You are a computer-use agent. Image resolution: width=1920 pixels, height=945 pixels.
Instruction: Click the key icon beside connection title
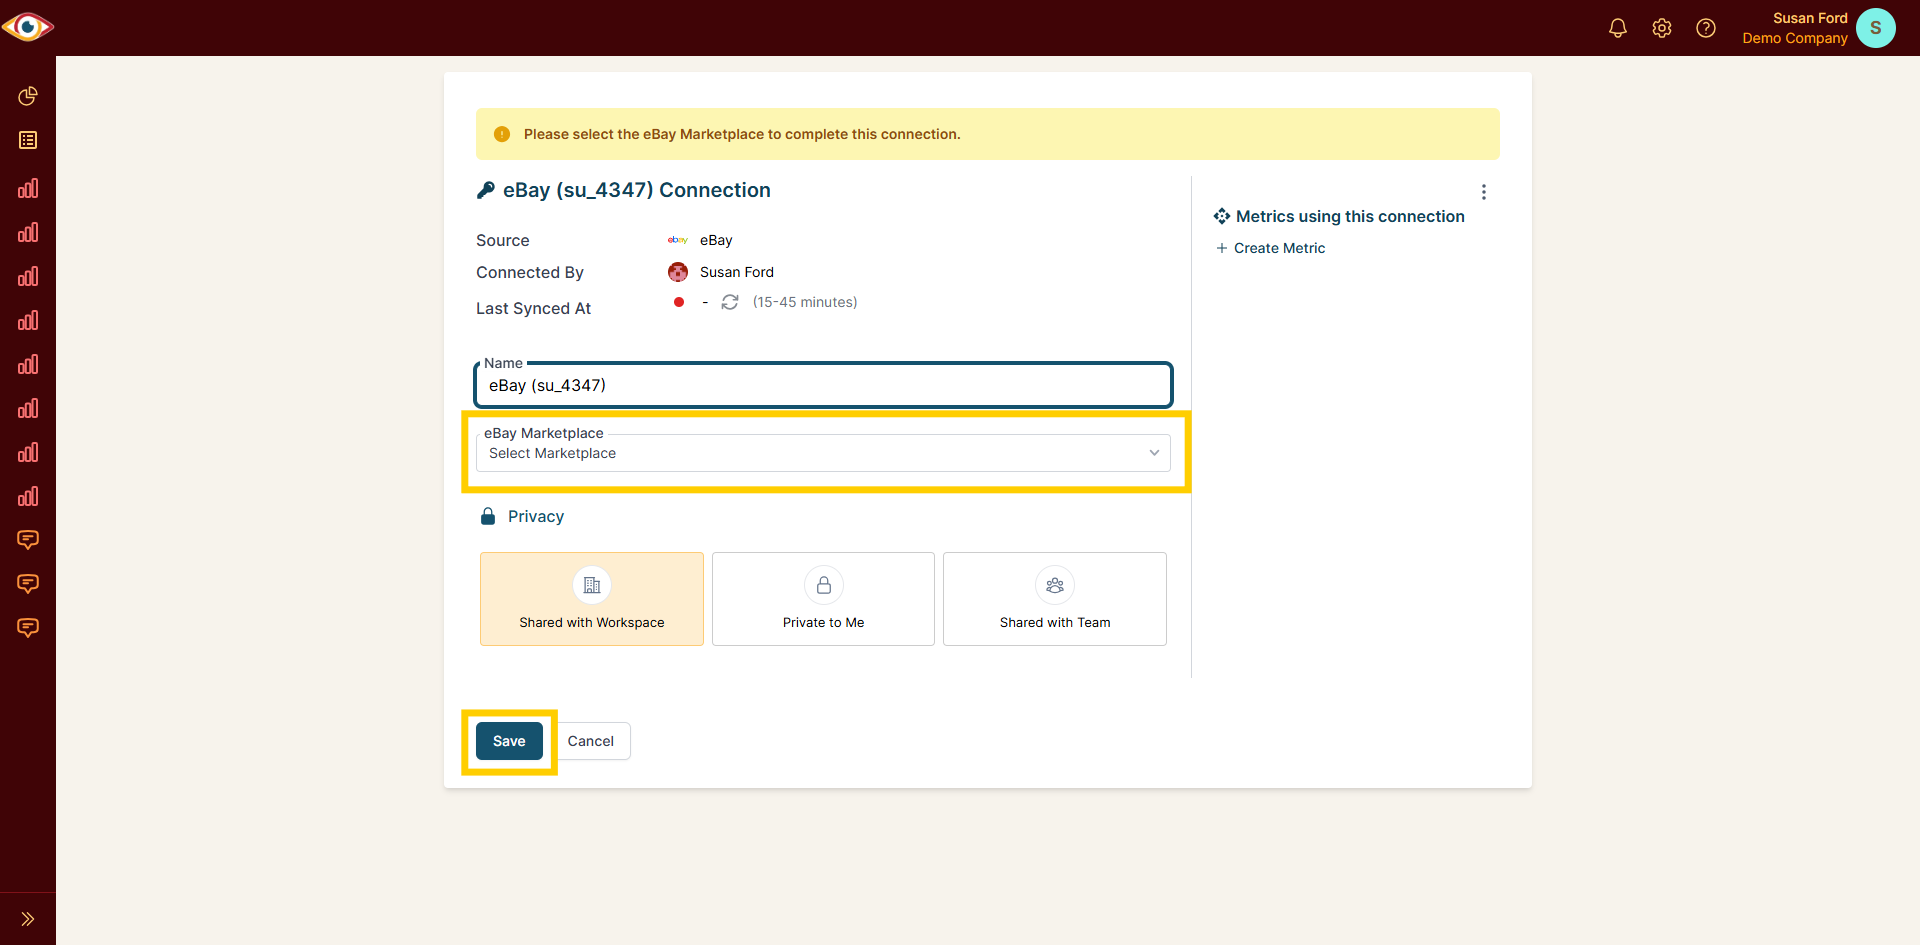pyautogui.click(x=486, y=190)
